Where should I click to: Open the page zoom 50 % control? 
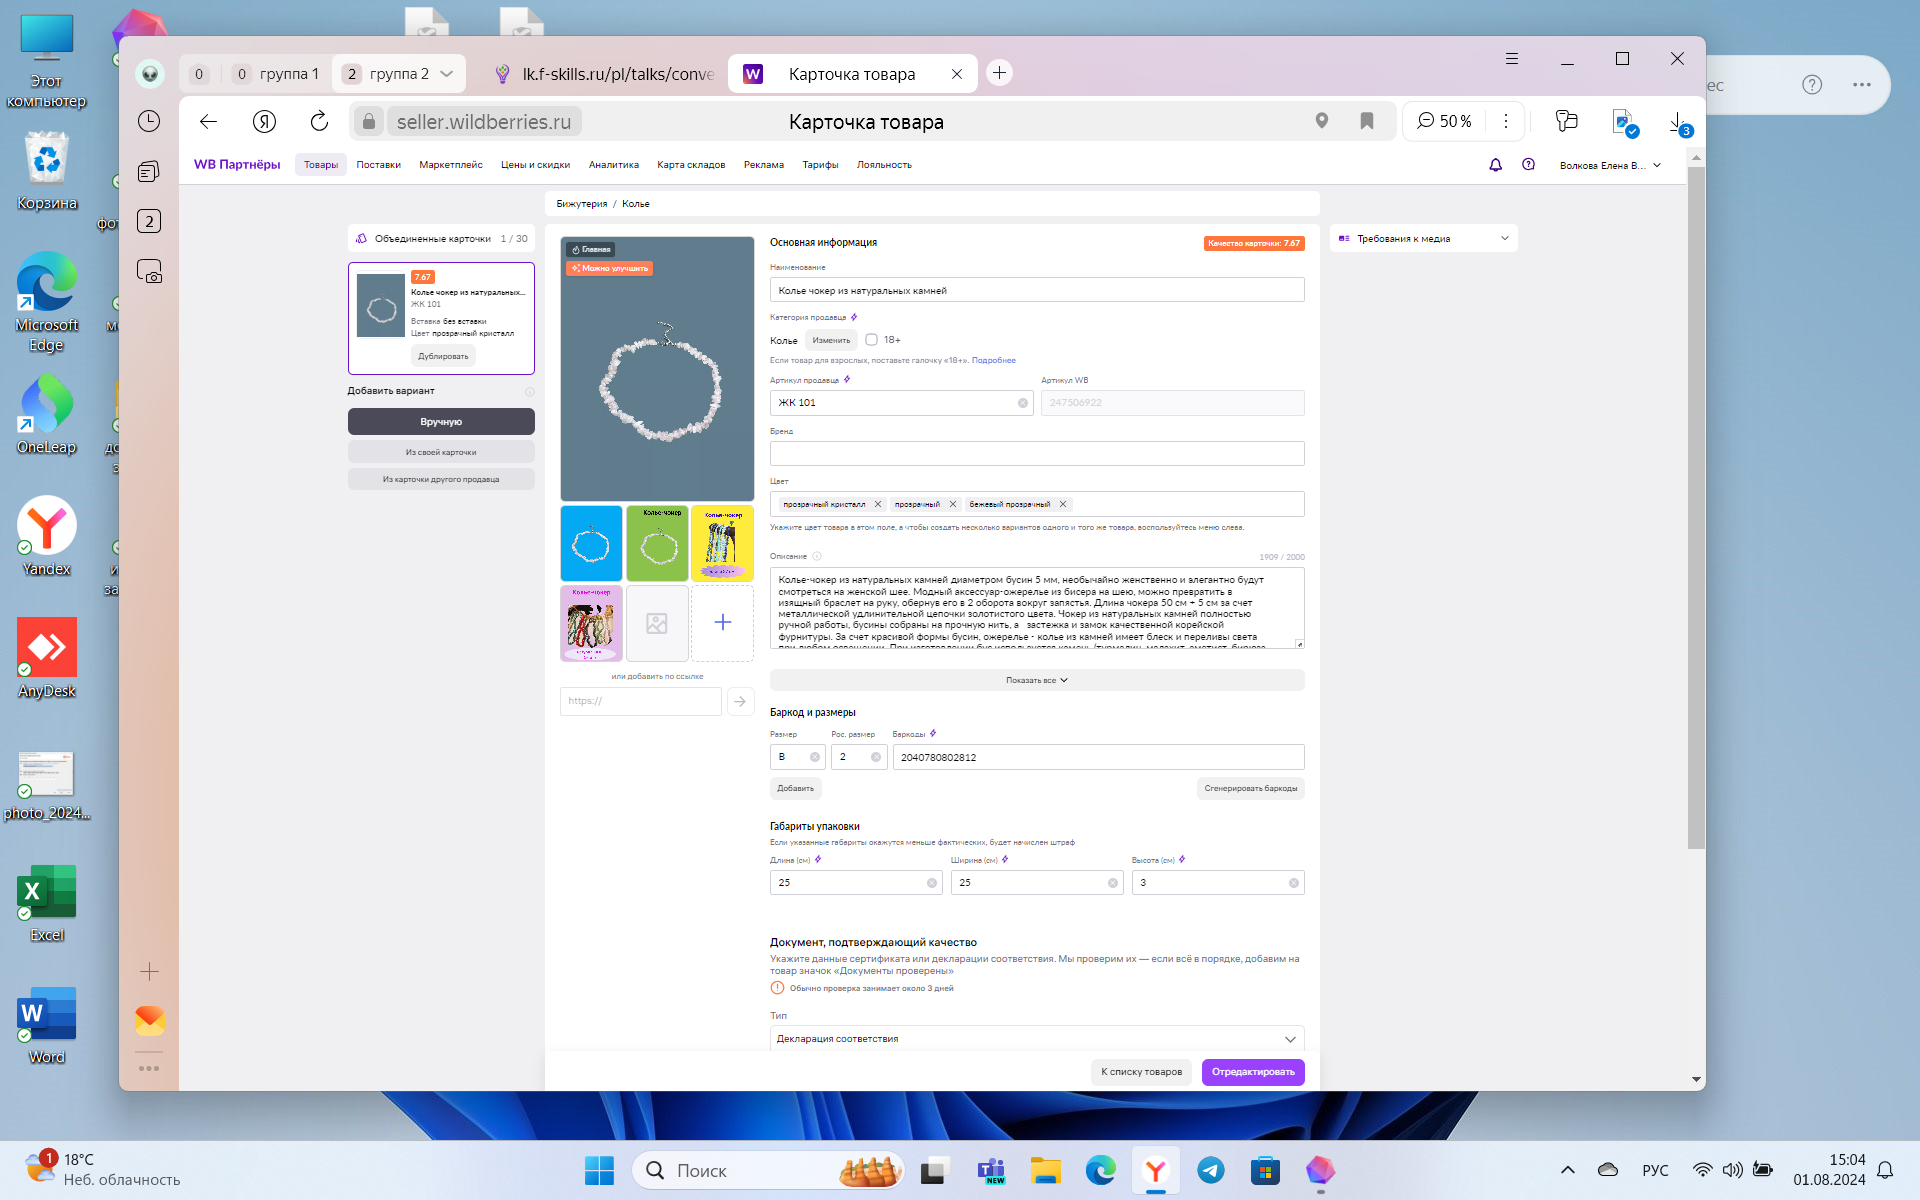1445,121
